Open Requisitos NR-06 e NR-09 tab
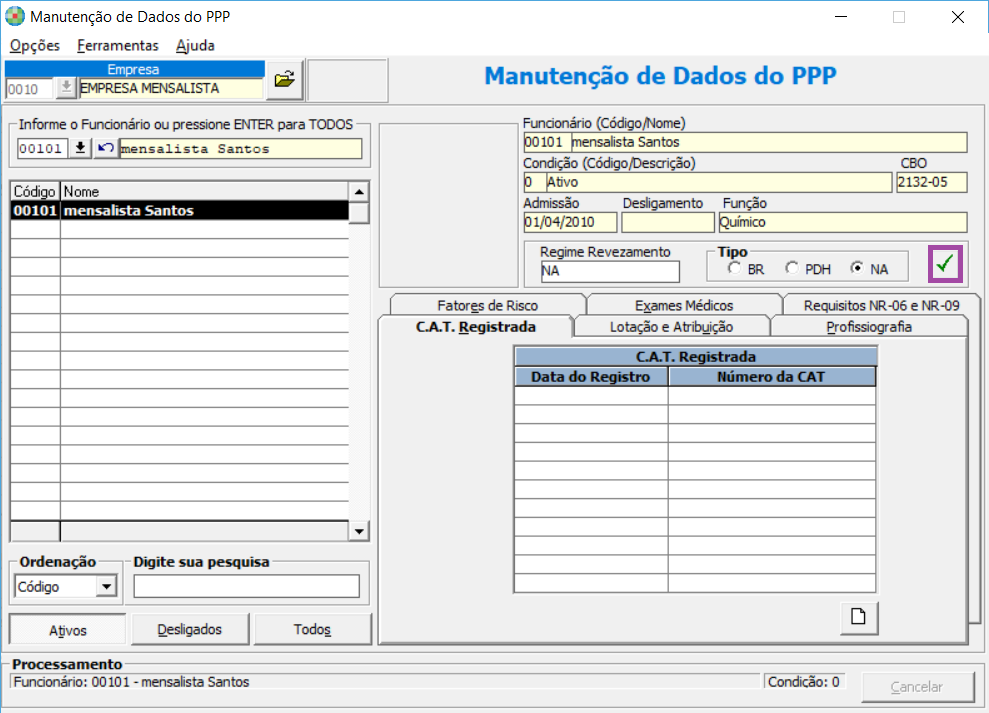 [x=881, y=305]
